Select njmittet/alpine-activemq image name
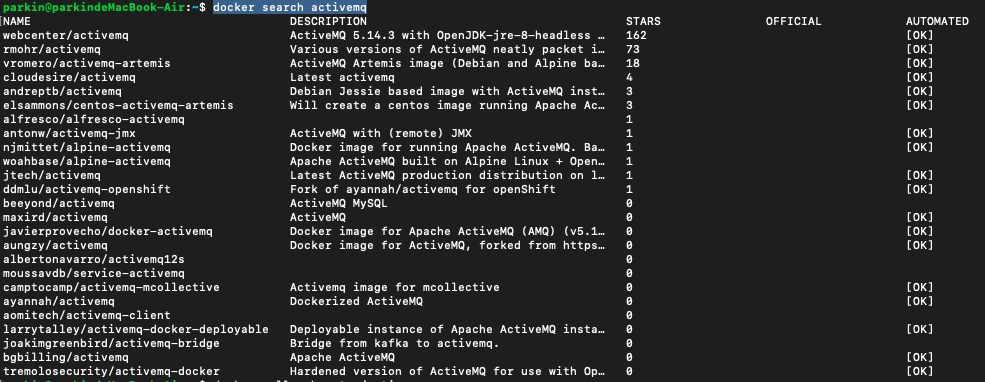This screenshot has width=985, height=382. coord(87,147)
